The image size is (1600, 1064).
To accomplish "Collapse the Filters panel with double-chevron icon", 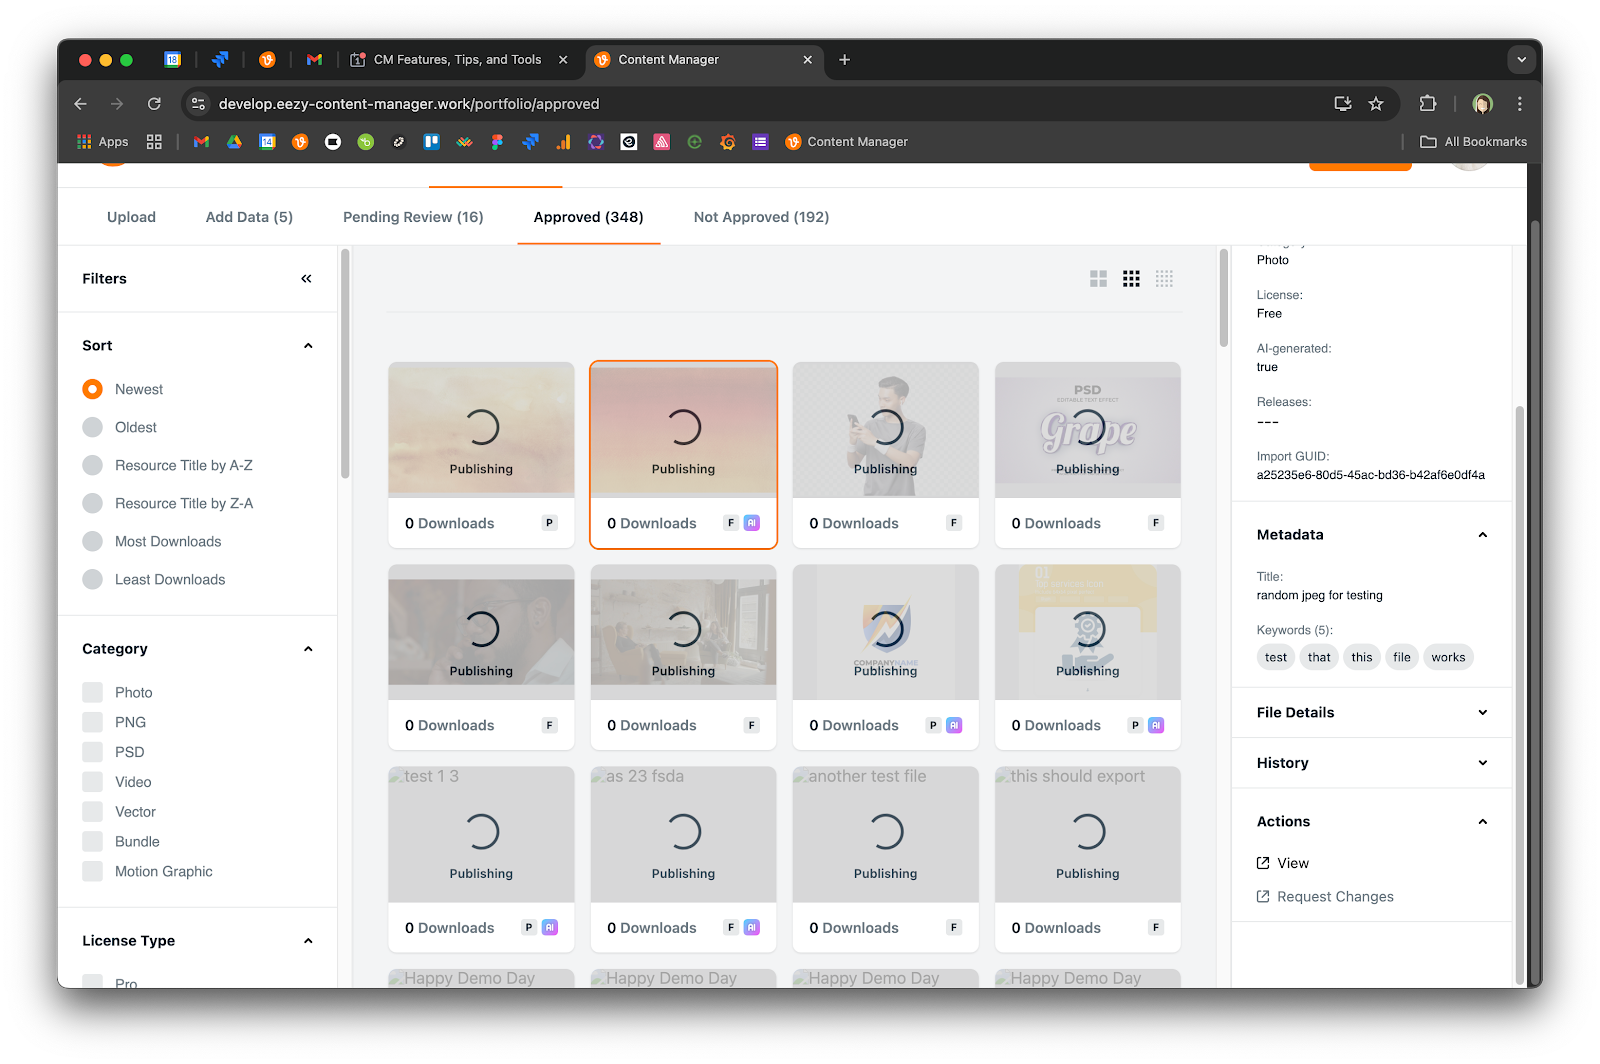I will 306,279.
